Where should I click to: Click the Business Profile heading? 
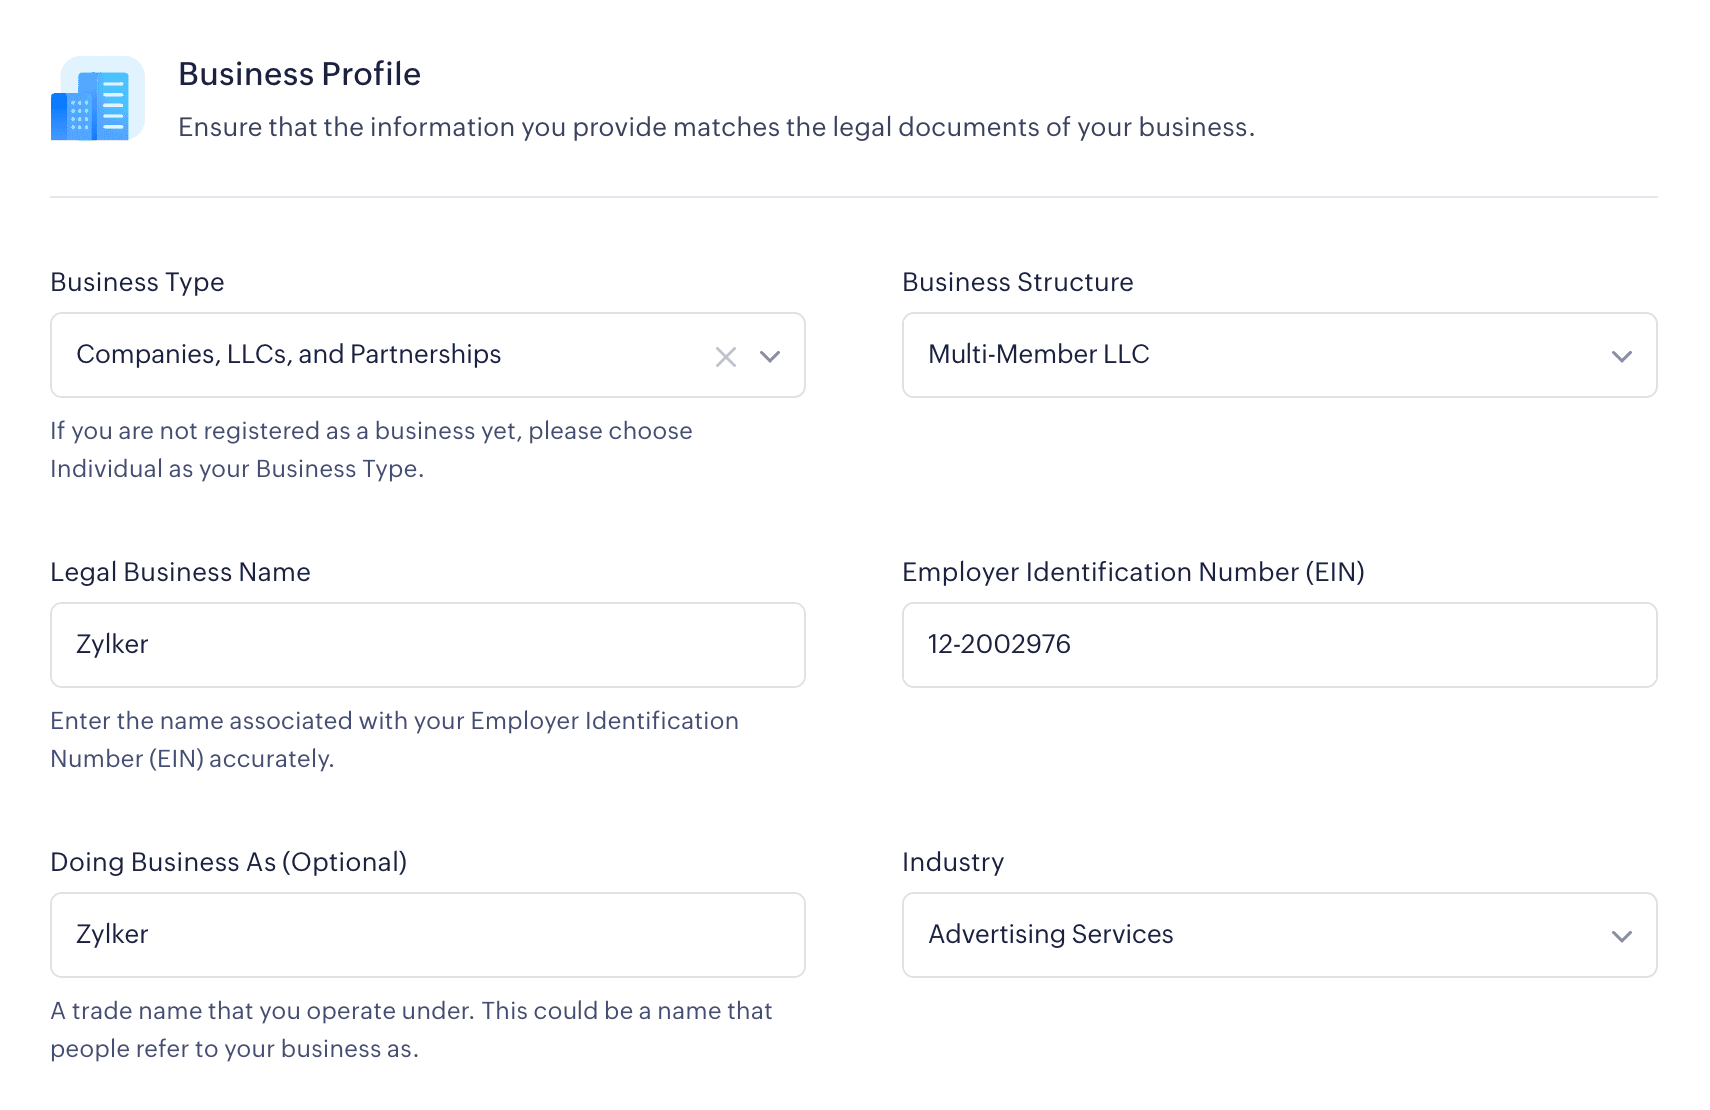tap(299, 74)
